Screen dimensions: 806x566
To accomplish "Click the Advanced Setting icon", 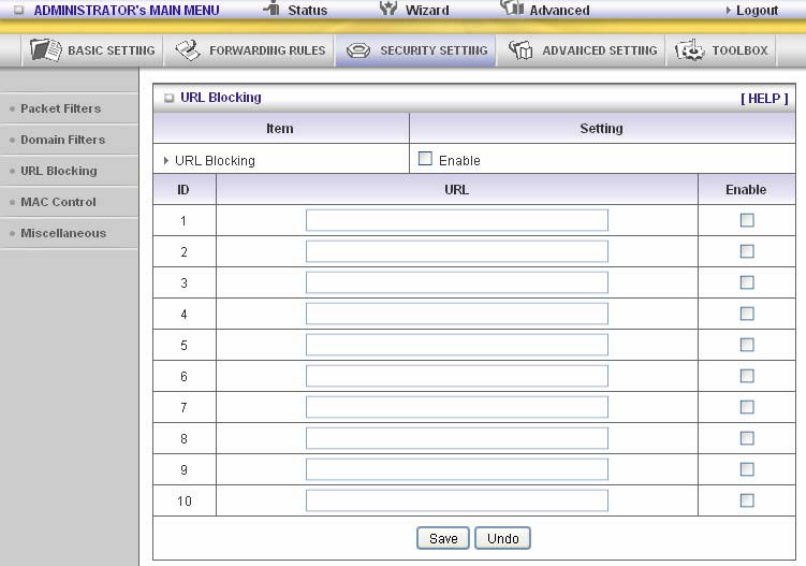I will (x=521, y=50).
